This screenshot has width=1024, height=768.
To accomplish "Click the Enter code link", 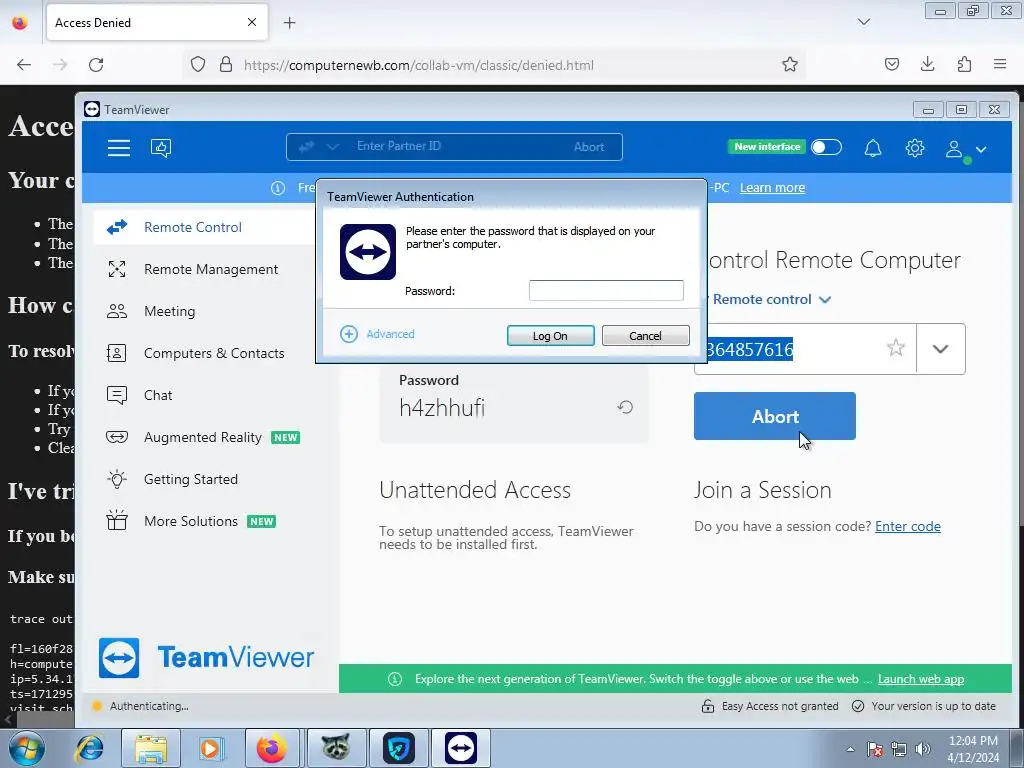I will tap(908, 526).
